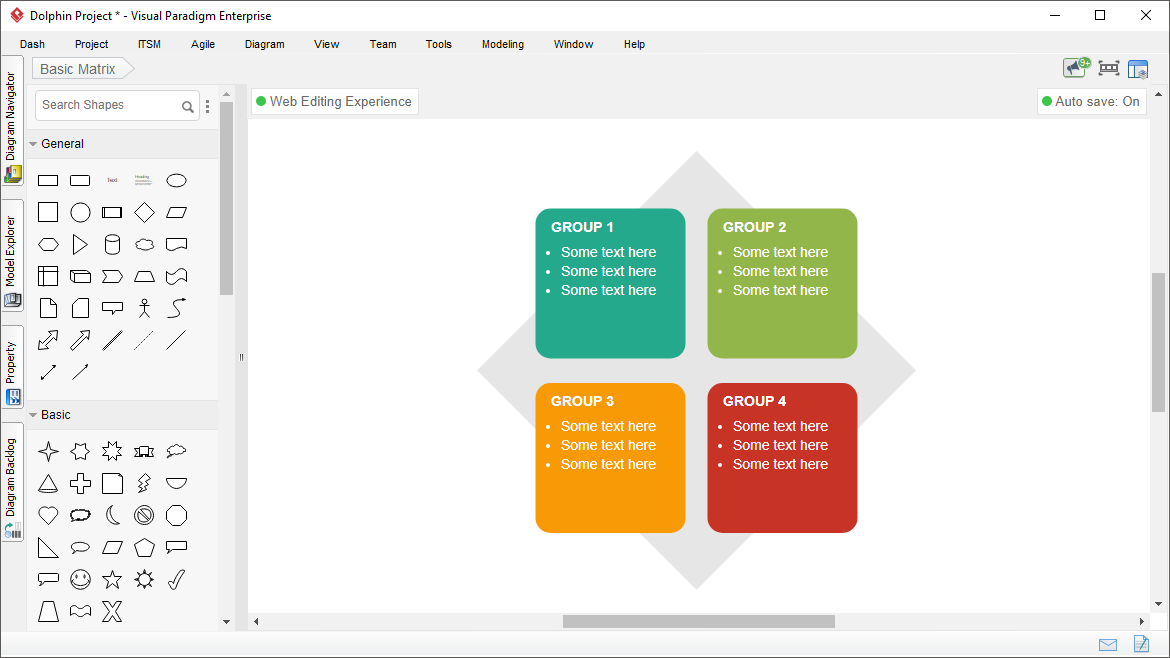Select the GROUP 1 teal box
The height and width of the screenshot is (658, 1170).
point(610,283)
